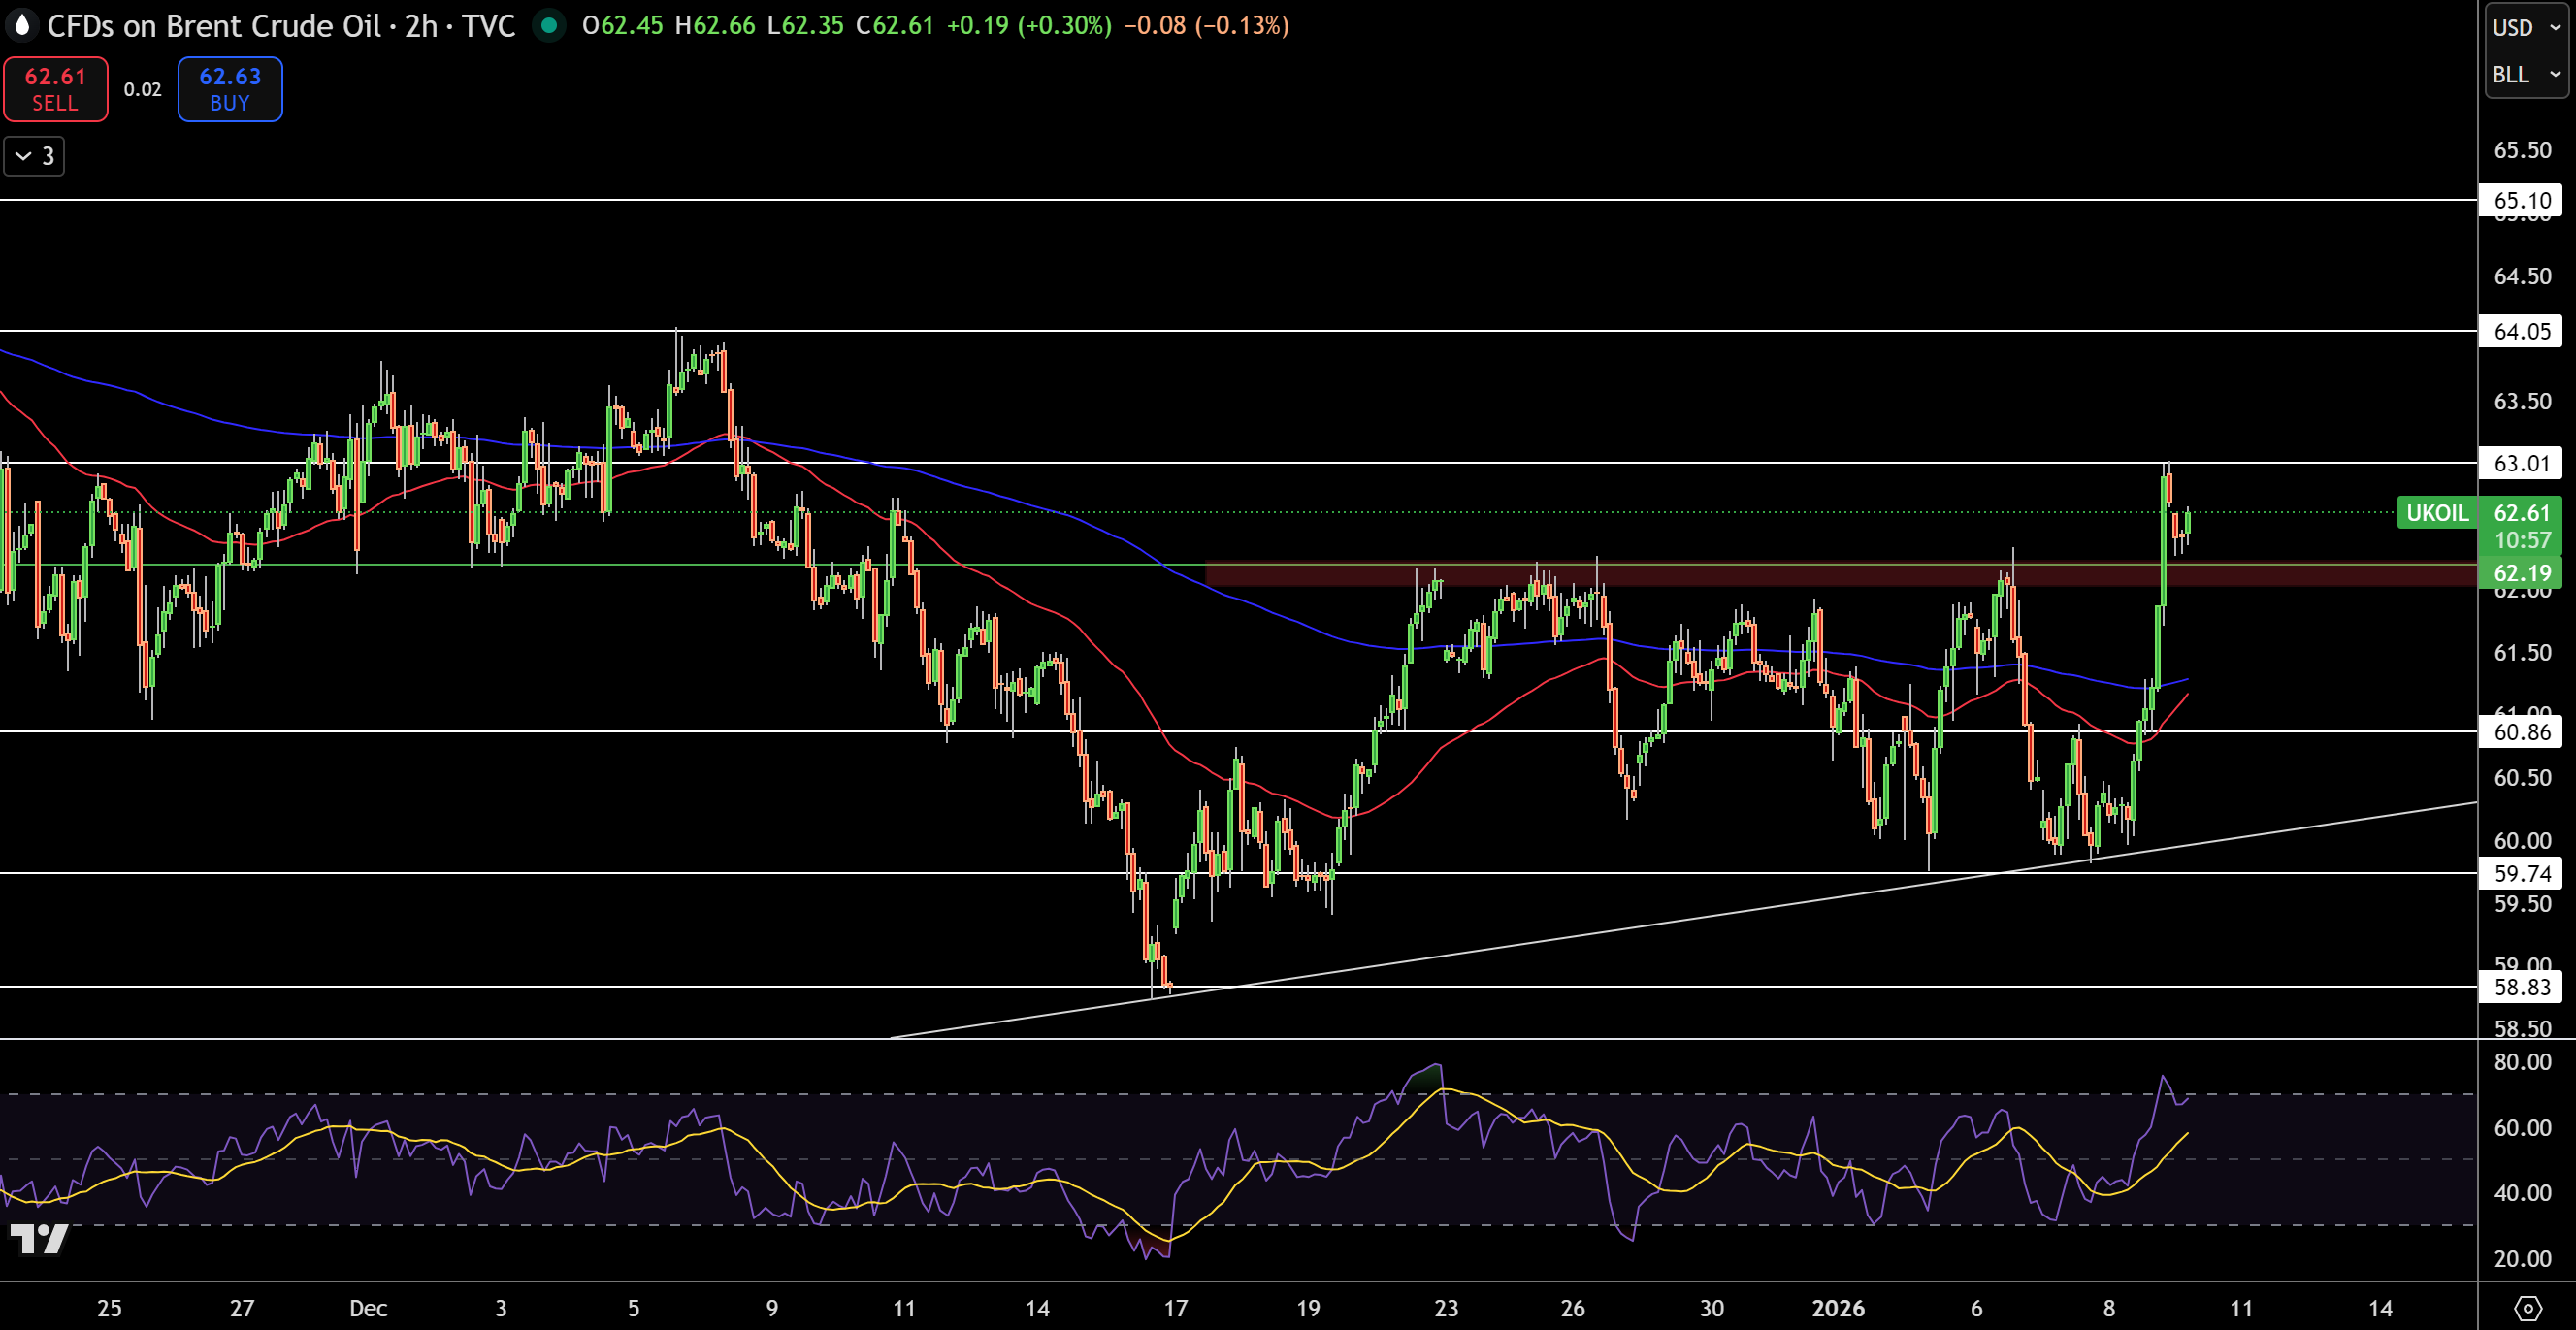This screenshot has height=1330, width=2576.
Task: Open the USD currency dropdown
Action: [x=2526, y=27]
